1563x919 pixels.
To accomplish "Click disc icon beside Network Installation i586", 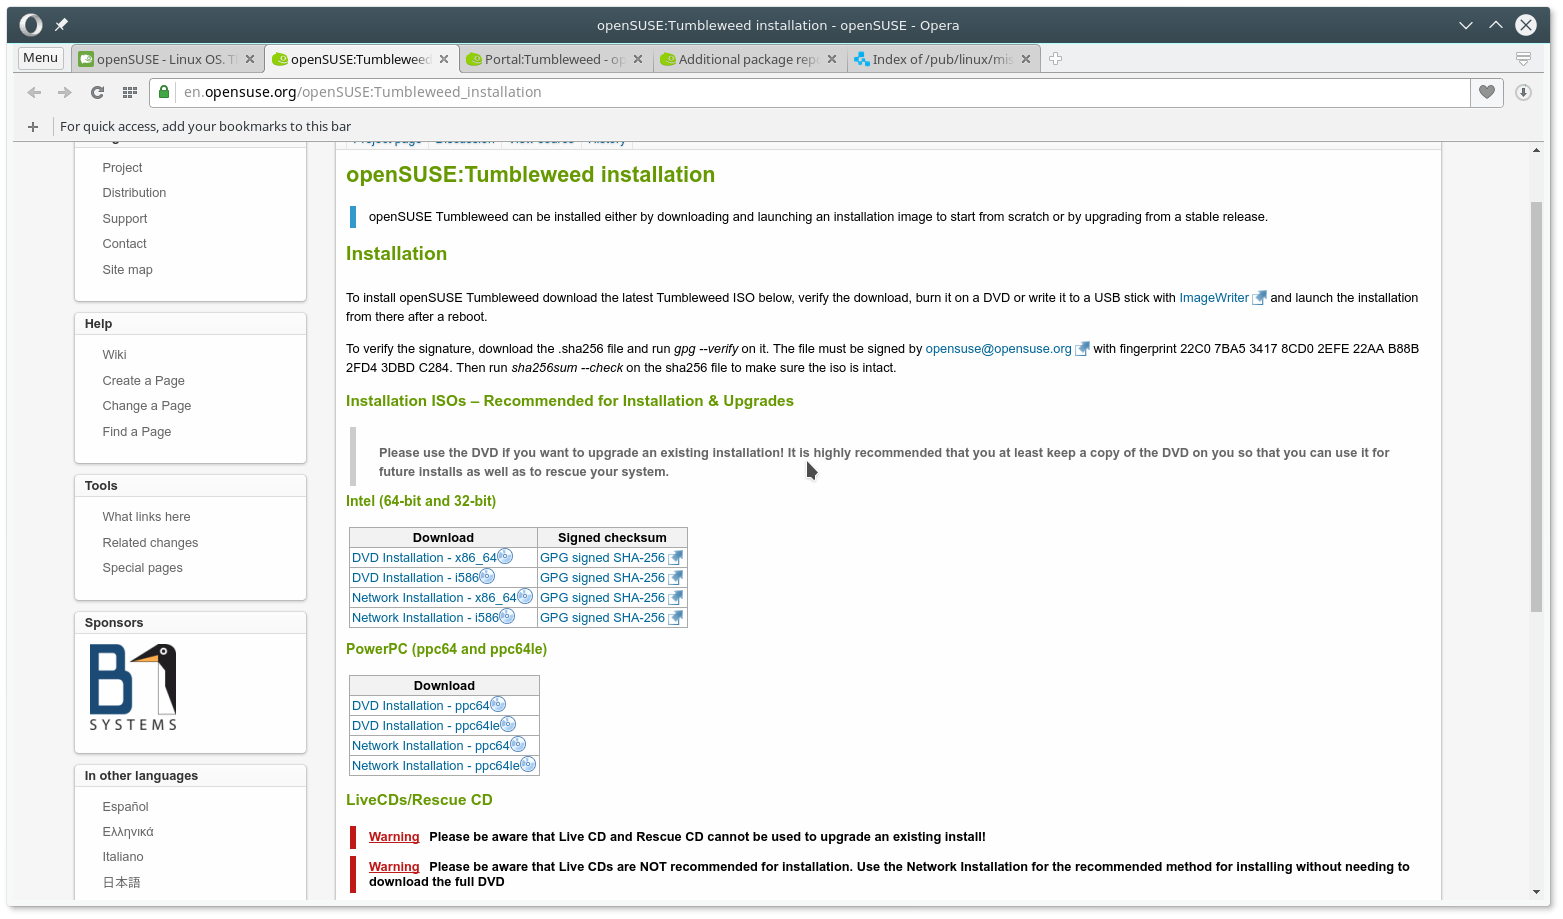I will pos(507,616).
